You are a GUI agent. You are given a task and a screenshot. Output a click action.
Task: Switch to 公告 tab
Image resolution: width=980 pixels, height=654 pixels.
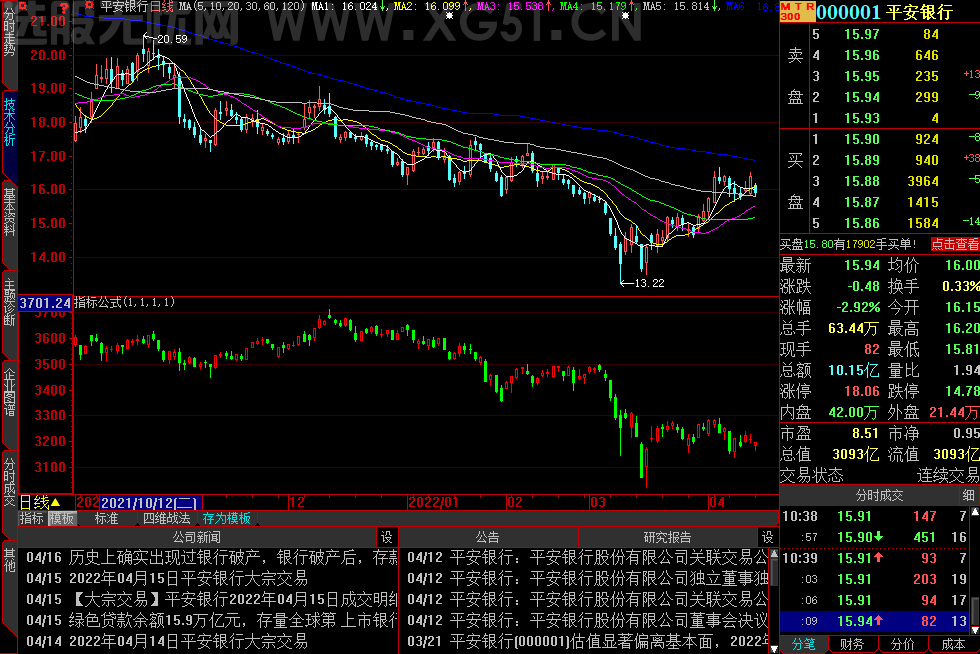tap(488, 537)
